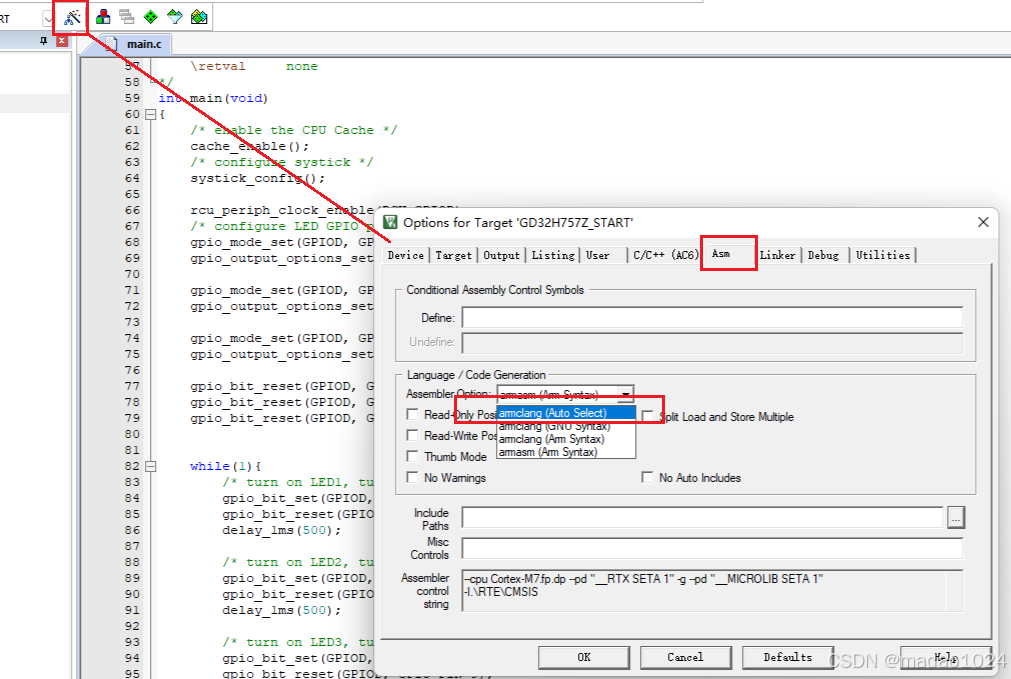
Task: Click the "while(1){" statement
Action: click(226, 466)
